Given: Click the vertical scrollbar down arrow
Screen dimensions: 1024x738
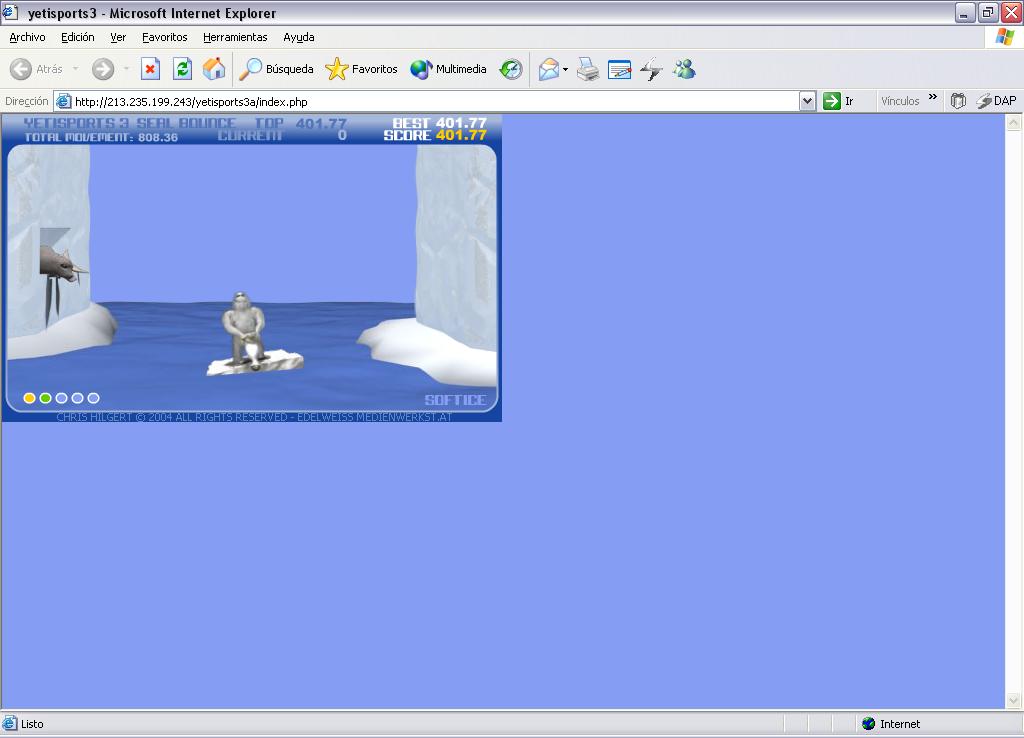Looking at the screenshot, I should (1014, 701).
